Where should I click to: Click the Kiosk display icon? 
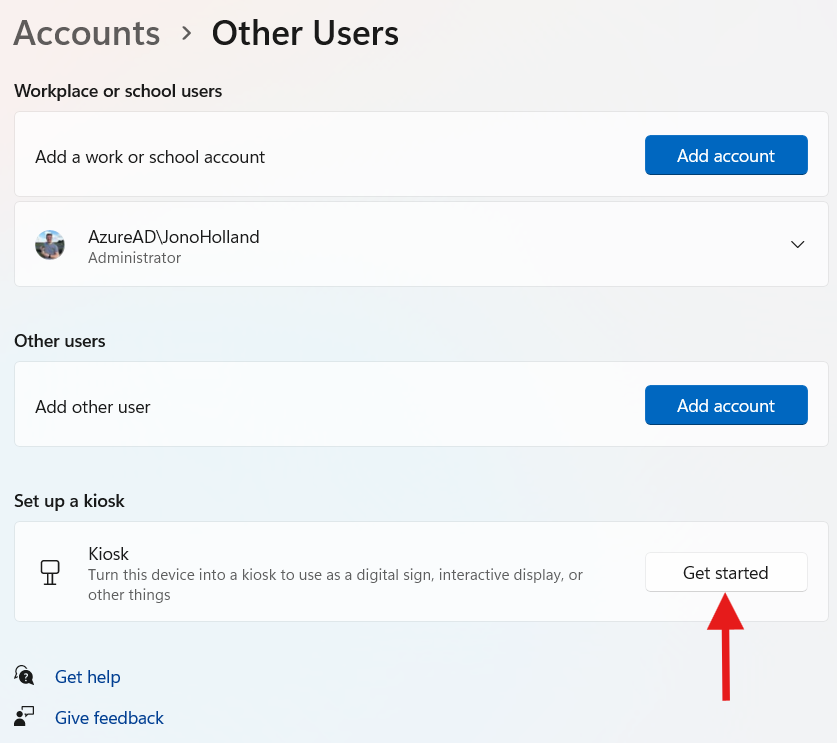click(49, 572)
